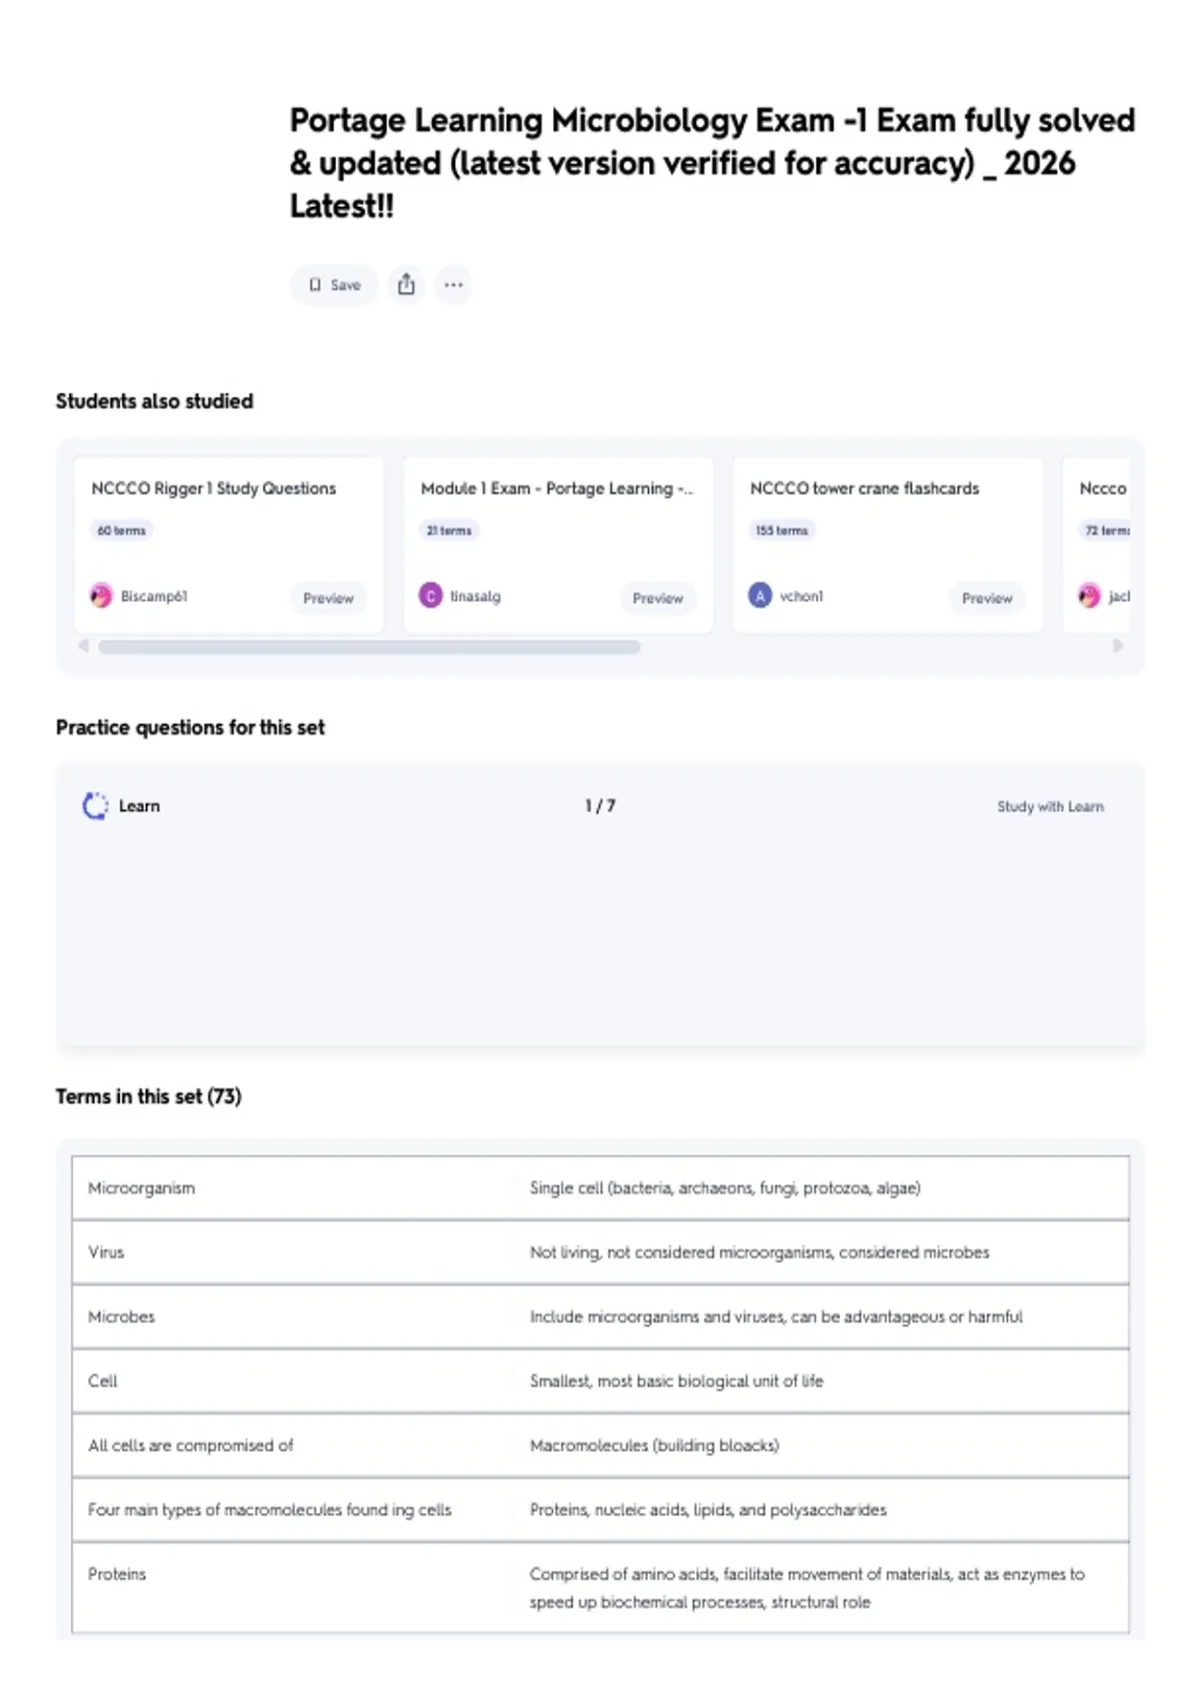Open Study with Learn link
The height and width of the screenshot is (1700, 1200).
(x=1050, y=806)
